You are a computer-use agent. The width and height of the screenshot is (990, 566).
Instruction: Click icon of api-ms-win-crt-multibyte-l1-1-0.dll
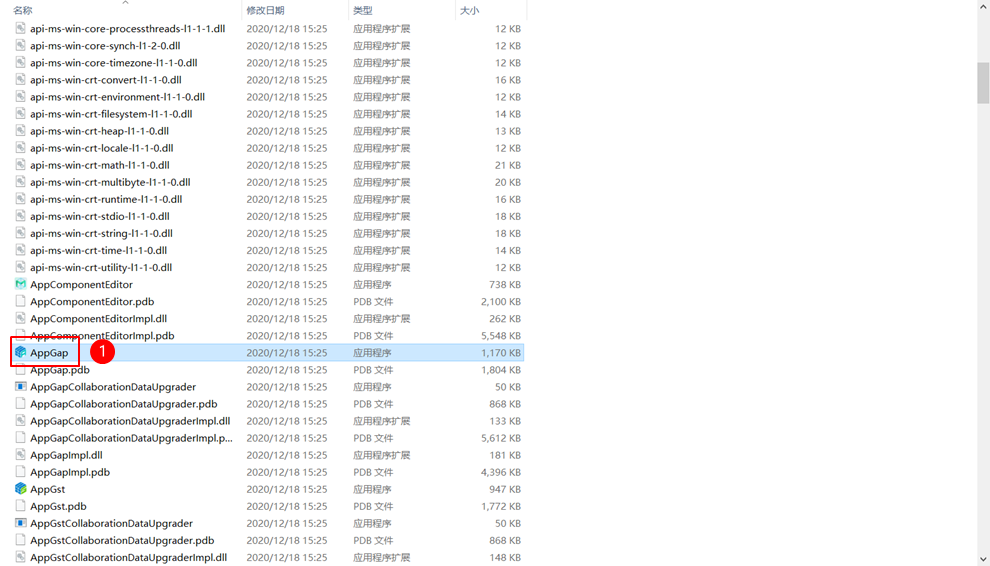tap(21, 182)
